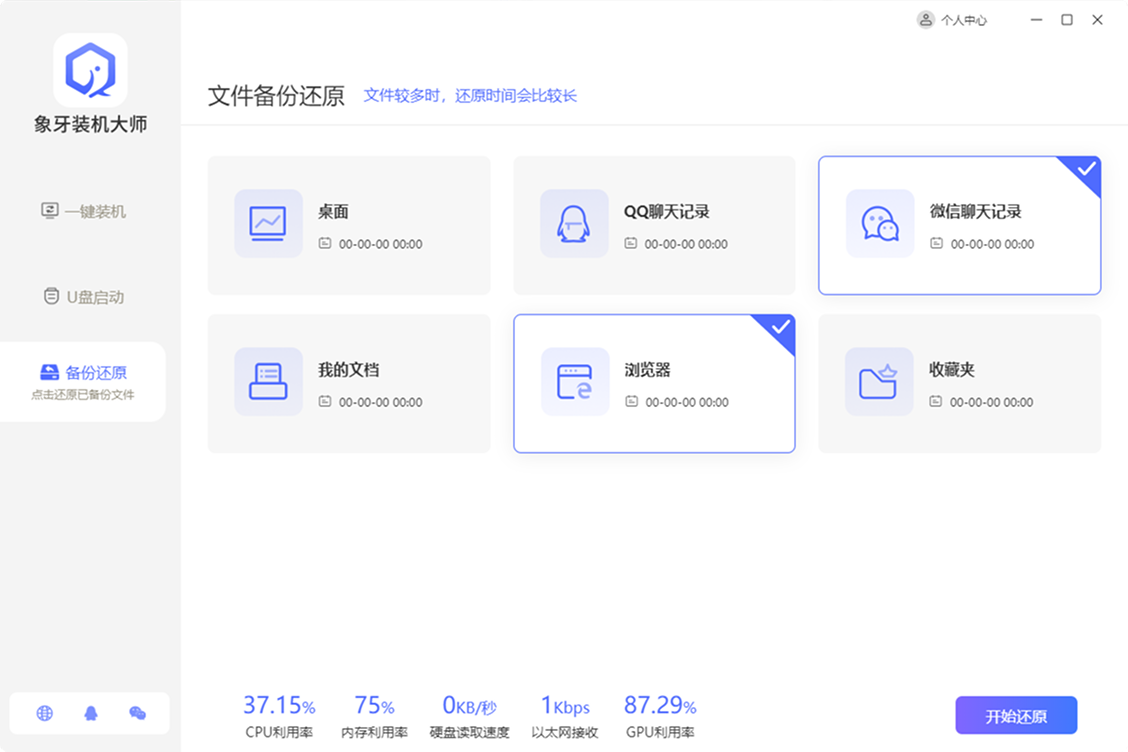The width and height of the screenshot is (1128, 752).
Task: Open the globe icon at bottom left
Action: (44, 714)
